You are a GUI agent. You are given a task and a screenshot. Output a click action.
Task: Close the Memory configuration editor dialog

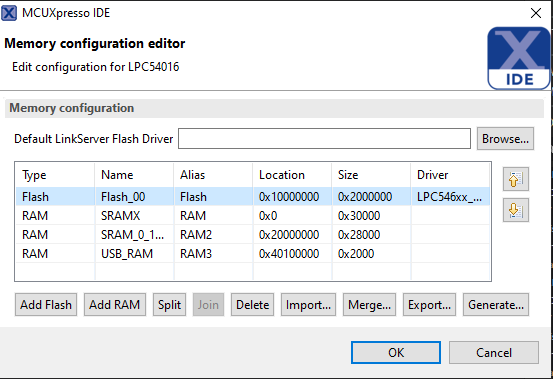coord(536,13)
